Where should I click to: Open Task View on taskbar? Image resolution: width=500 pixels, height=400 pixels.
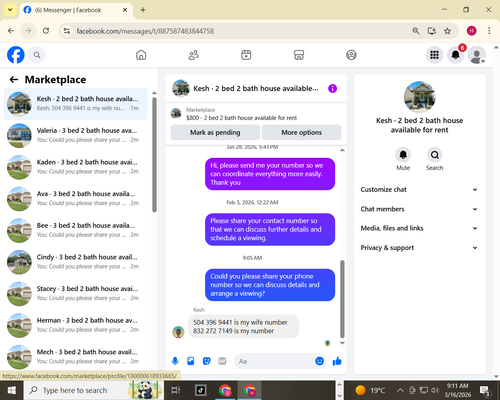pos(176,390)
